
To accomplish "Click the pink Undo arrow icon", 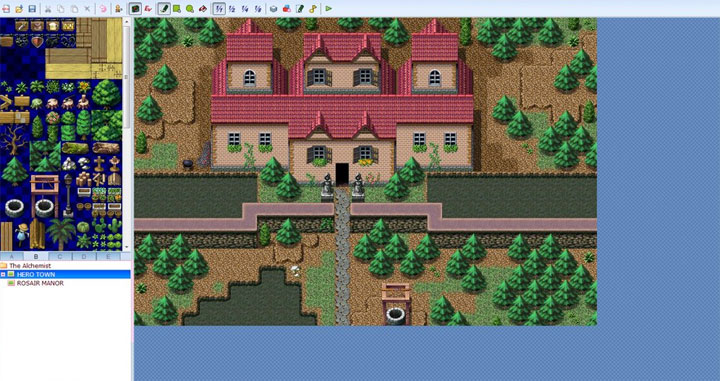I will coord(103,9).
